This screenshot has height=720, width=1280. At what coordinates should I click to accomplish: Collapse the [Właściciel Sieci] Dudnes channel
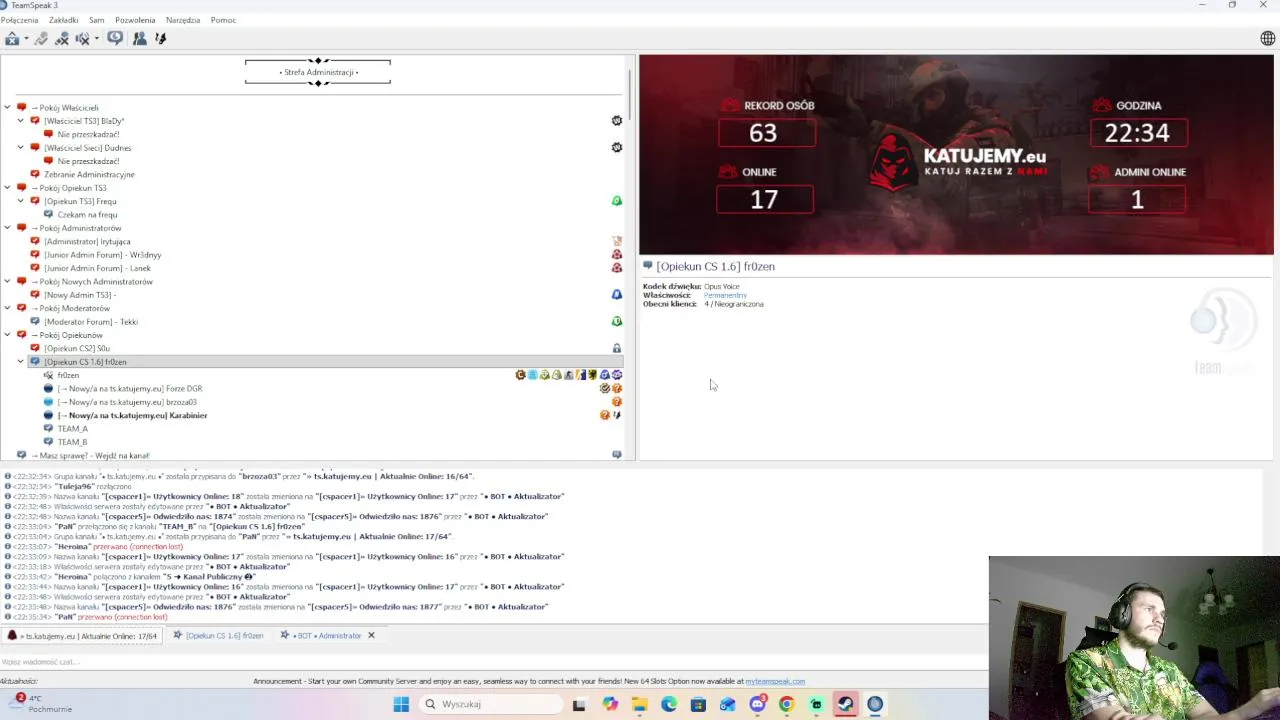(20, 148)
